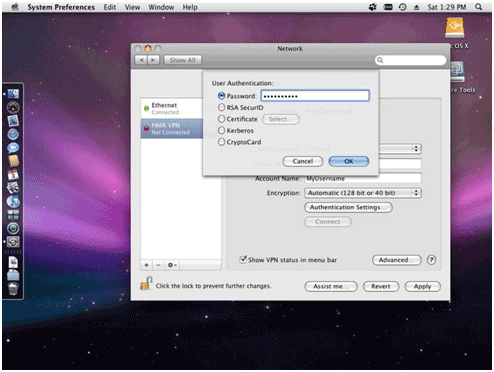
Task: Open Finder from the Dock
Action: coord(13,94)
